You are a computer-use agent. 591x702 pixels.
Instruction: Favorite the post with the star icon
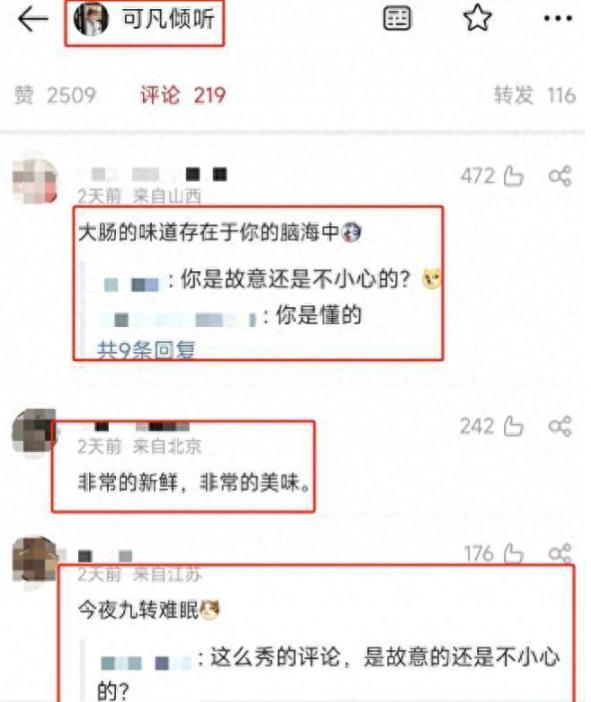click(477, 18)
